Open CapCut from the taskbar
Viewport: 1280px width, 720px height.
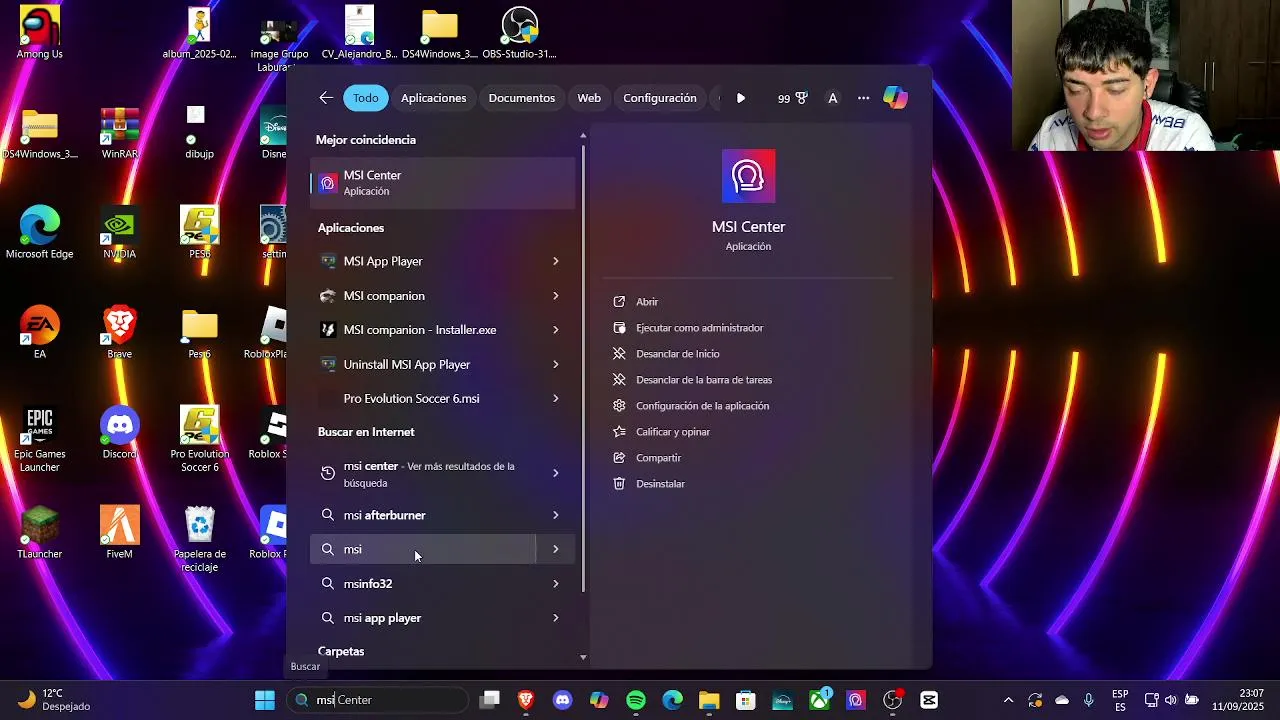pos(929,700)
